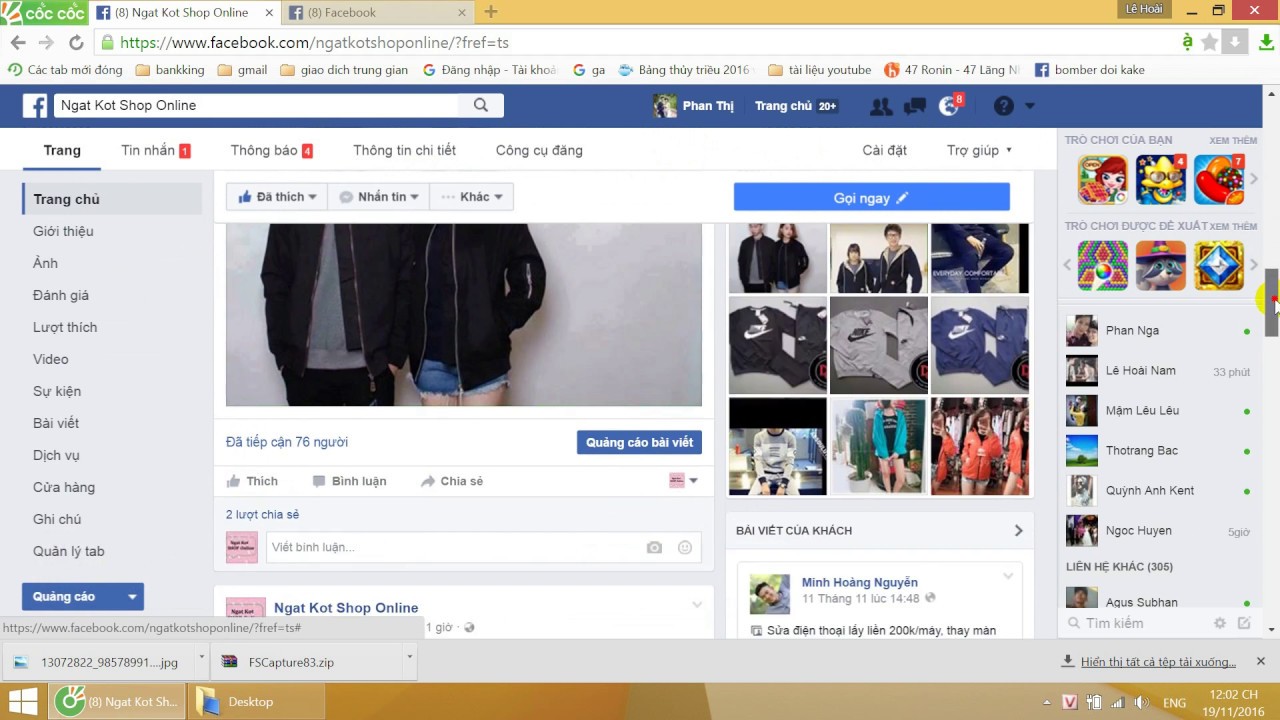This screenshot has width=1280, height=720.
Task: View notifications via the globe icon
Action: coord(948,105)
